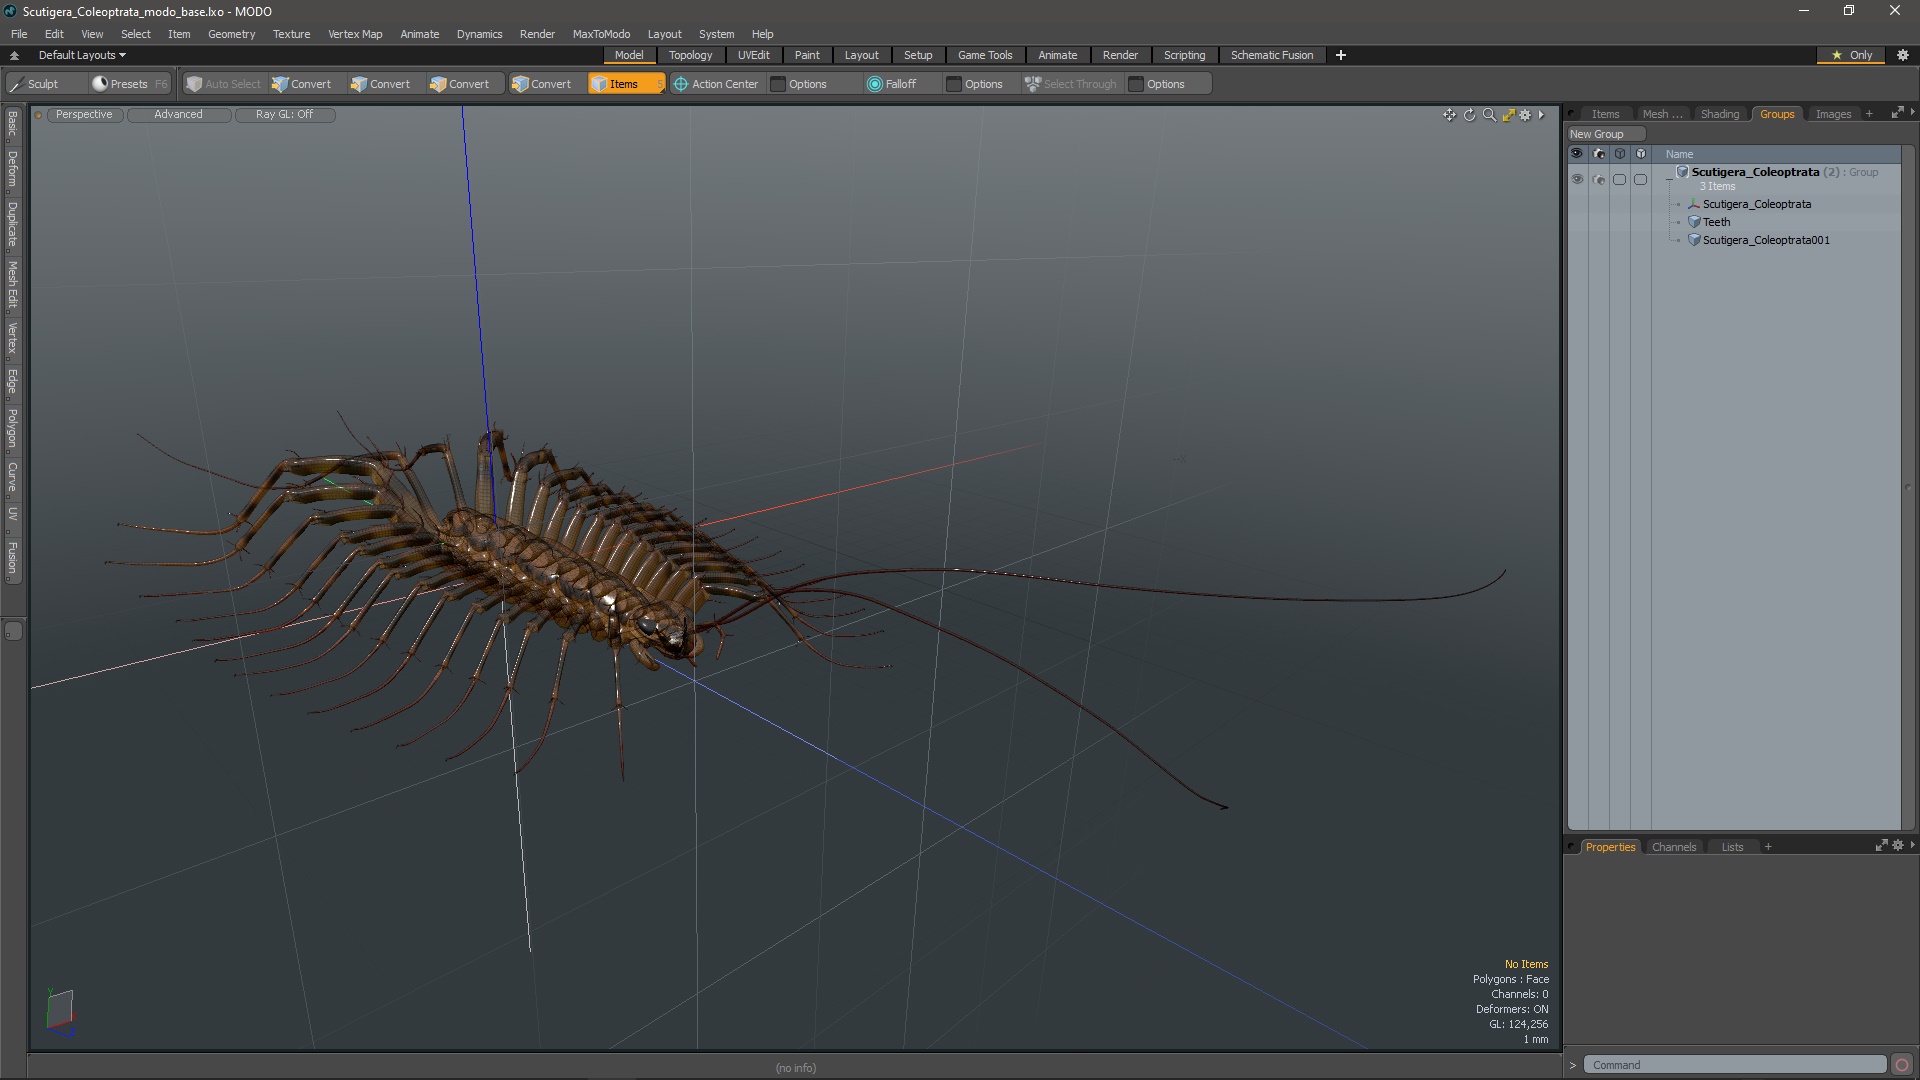1920x1080 pixels.
Task: Click the viewport pan (move) icon
Action: tap(1449, 115)
